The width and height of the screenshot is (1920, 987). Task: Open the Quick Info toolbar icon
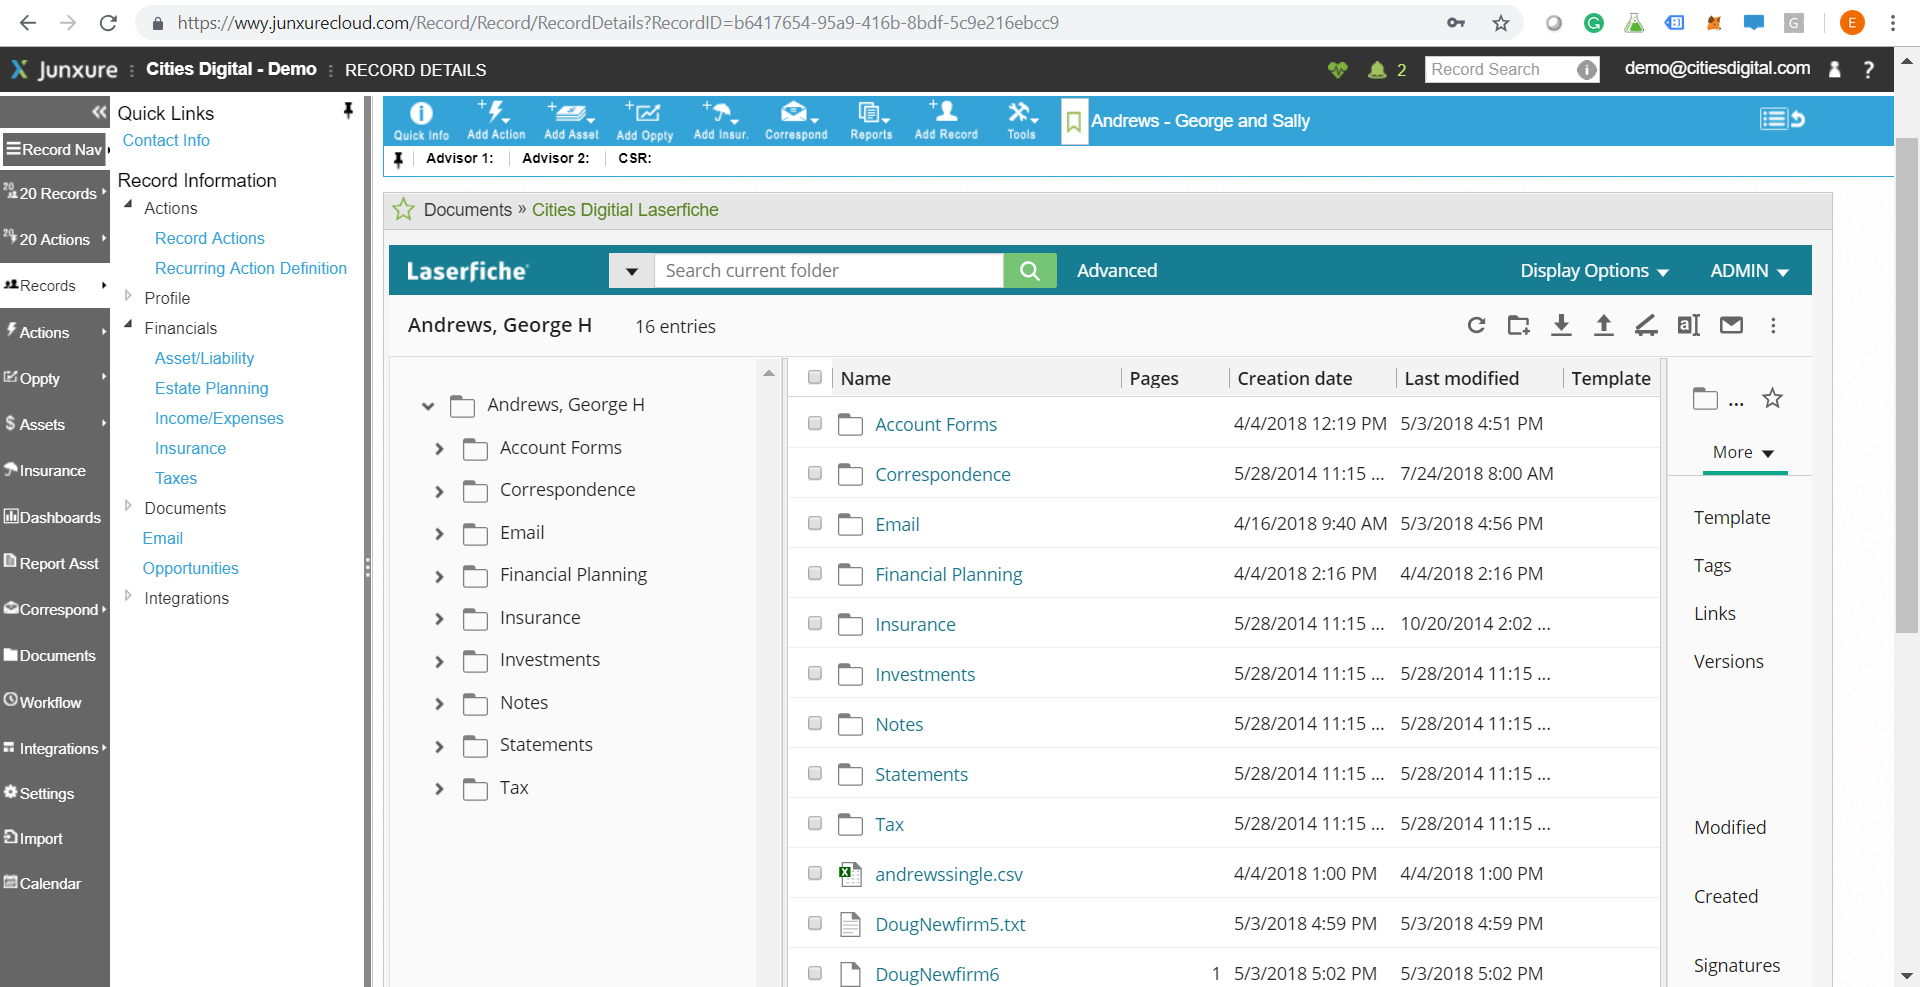pyautogui.click(x=421, y=121)
